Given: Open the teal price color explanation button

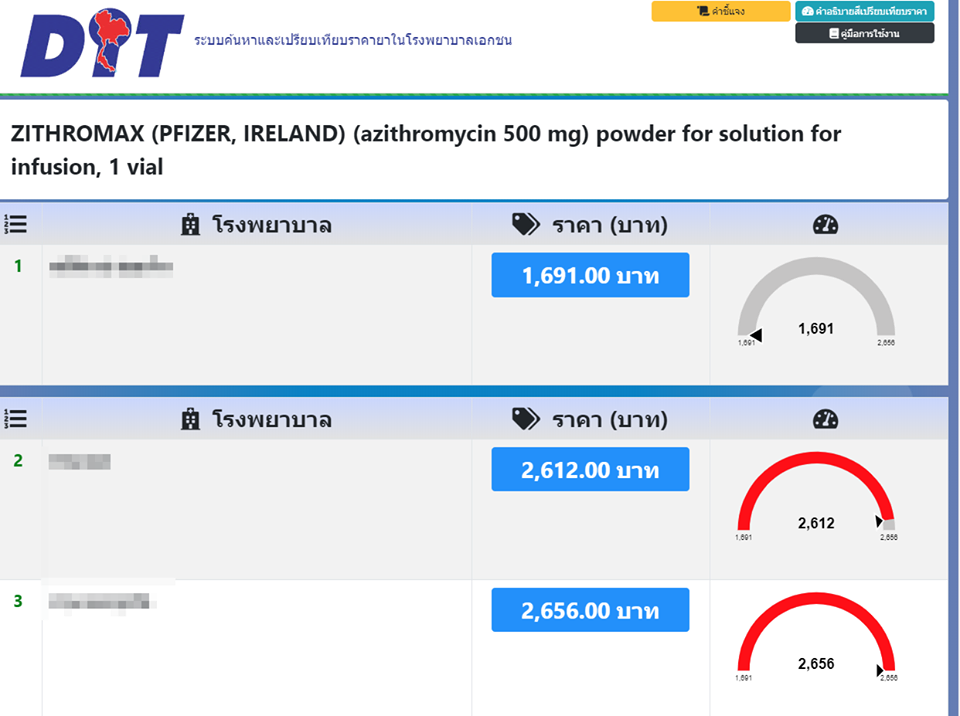Looking at the screenshot, I should click(x=864, y=12).
